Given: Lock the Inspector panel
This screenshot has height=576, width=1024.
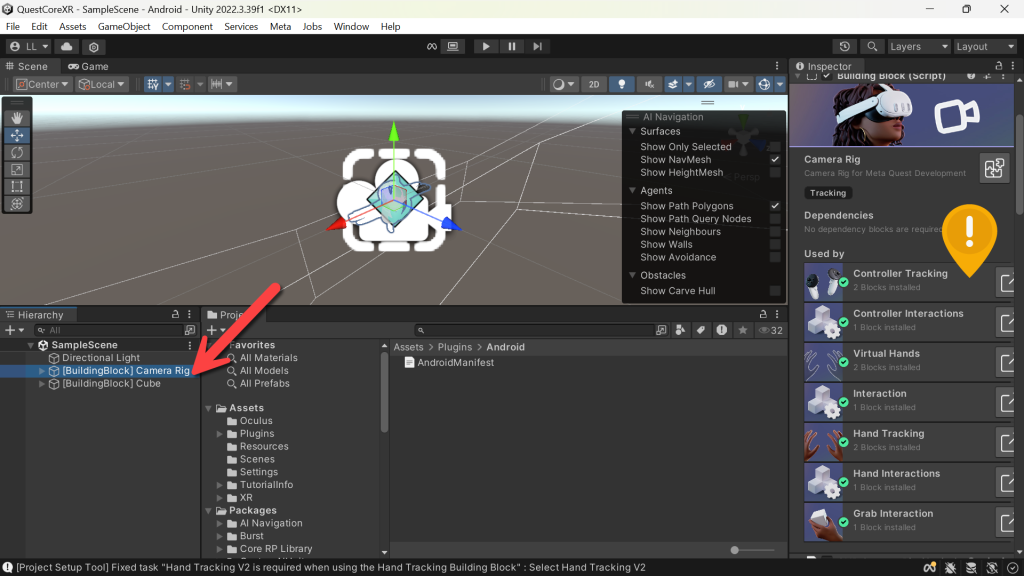Looking at the screenshot, I should tap(998, 66).
